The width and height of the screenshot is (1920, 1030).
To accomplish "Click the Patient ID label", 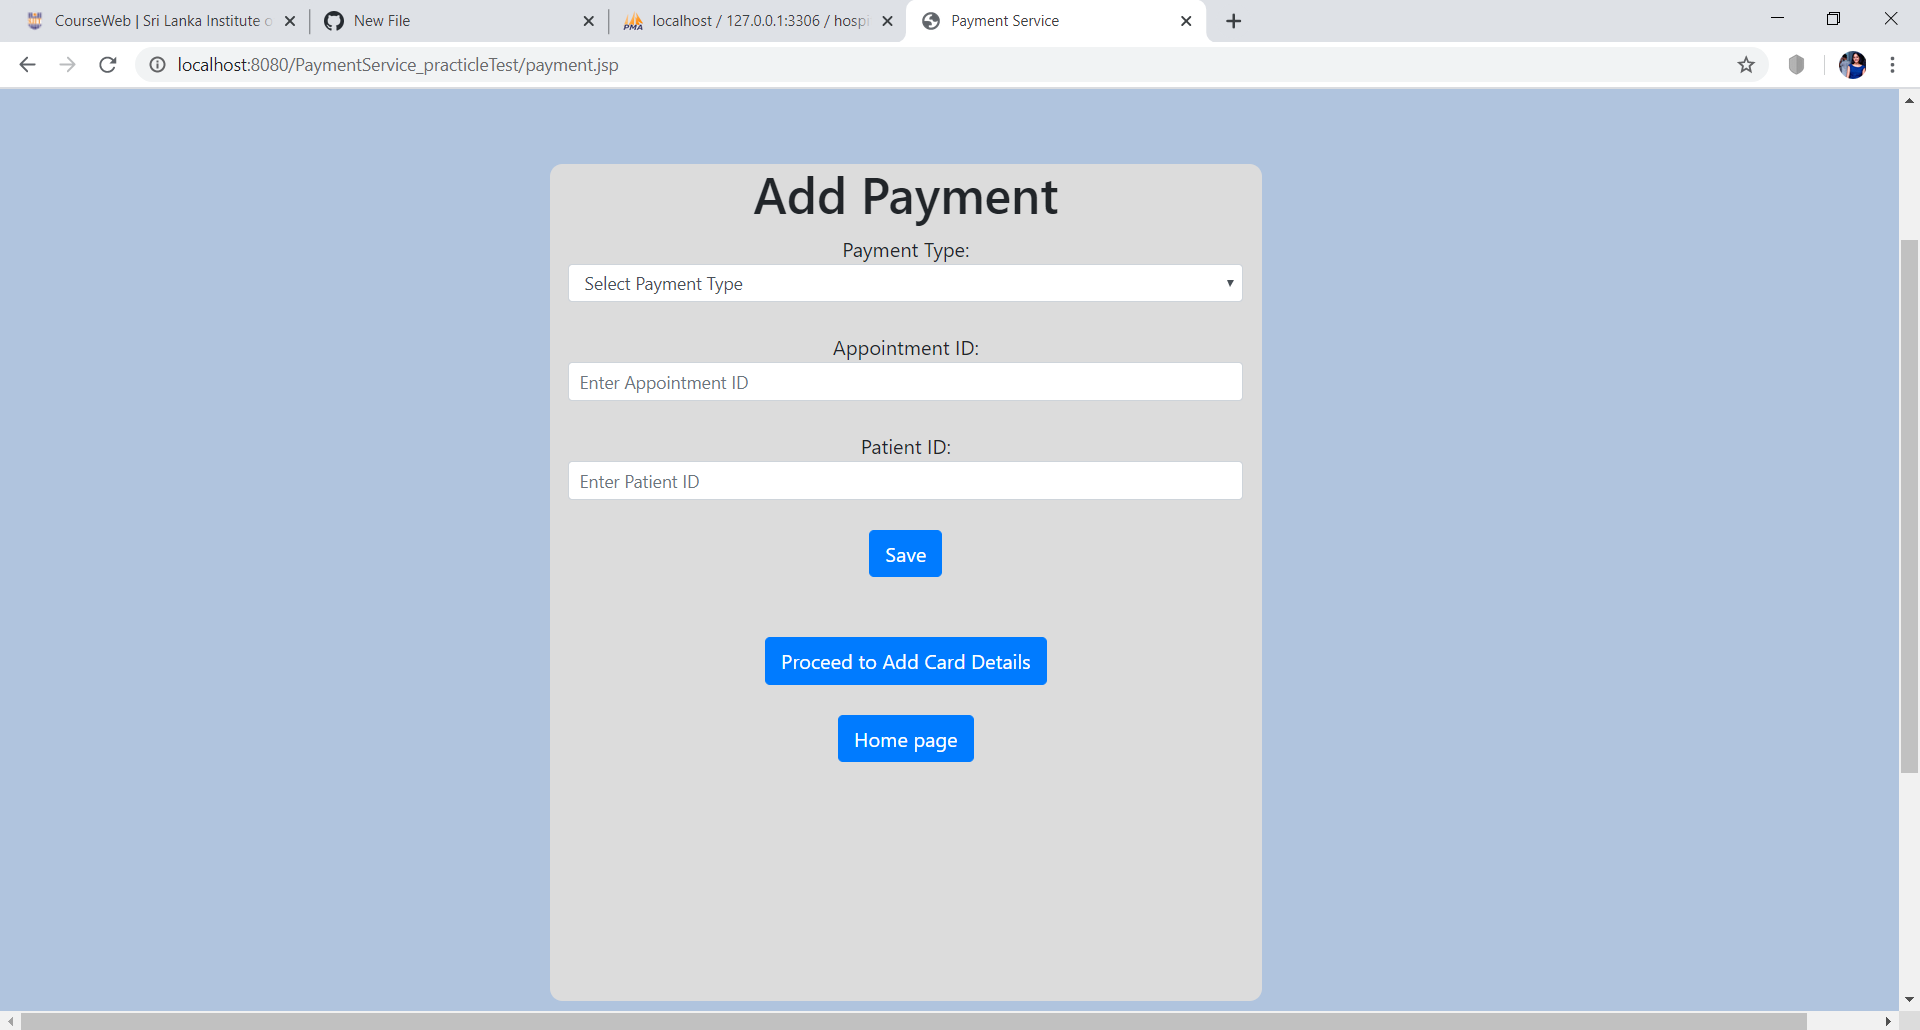I will click(x=905, y=447).
